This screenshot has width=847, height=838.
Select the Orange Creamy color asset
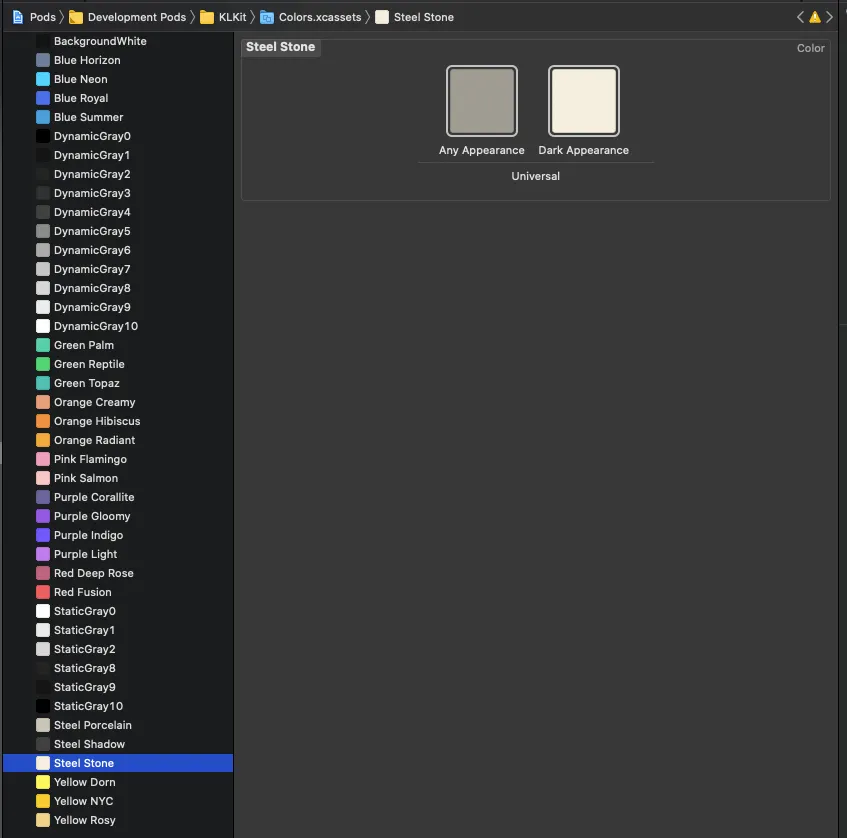118,402
